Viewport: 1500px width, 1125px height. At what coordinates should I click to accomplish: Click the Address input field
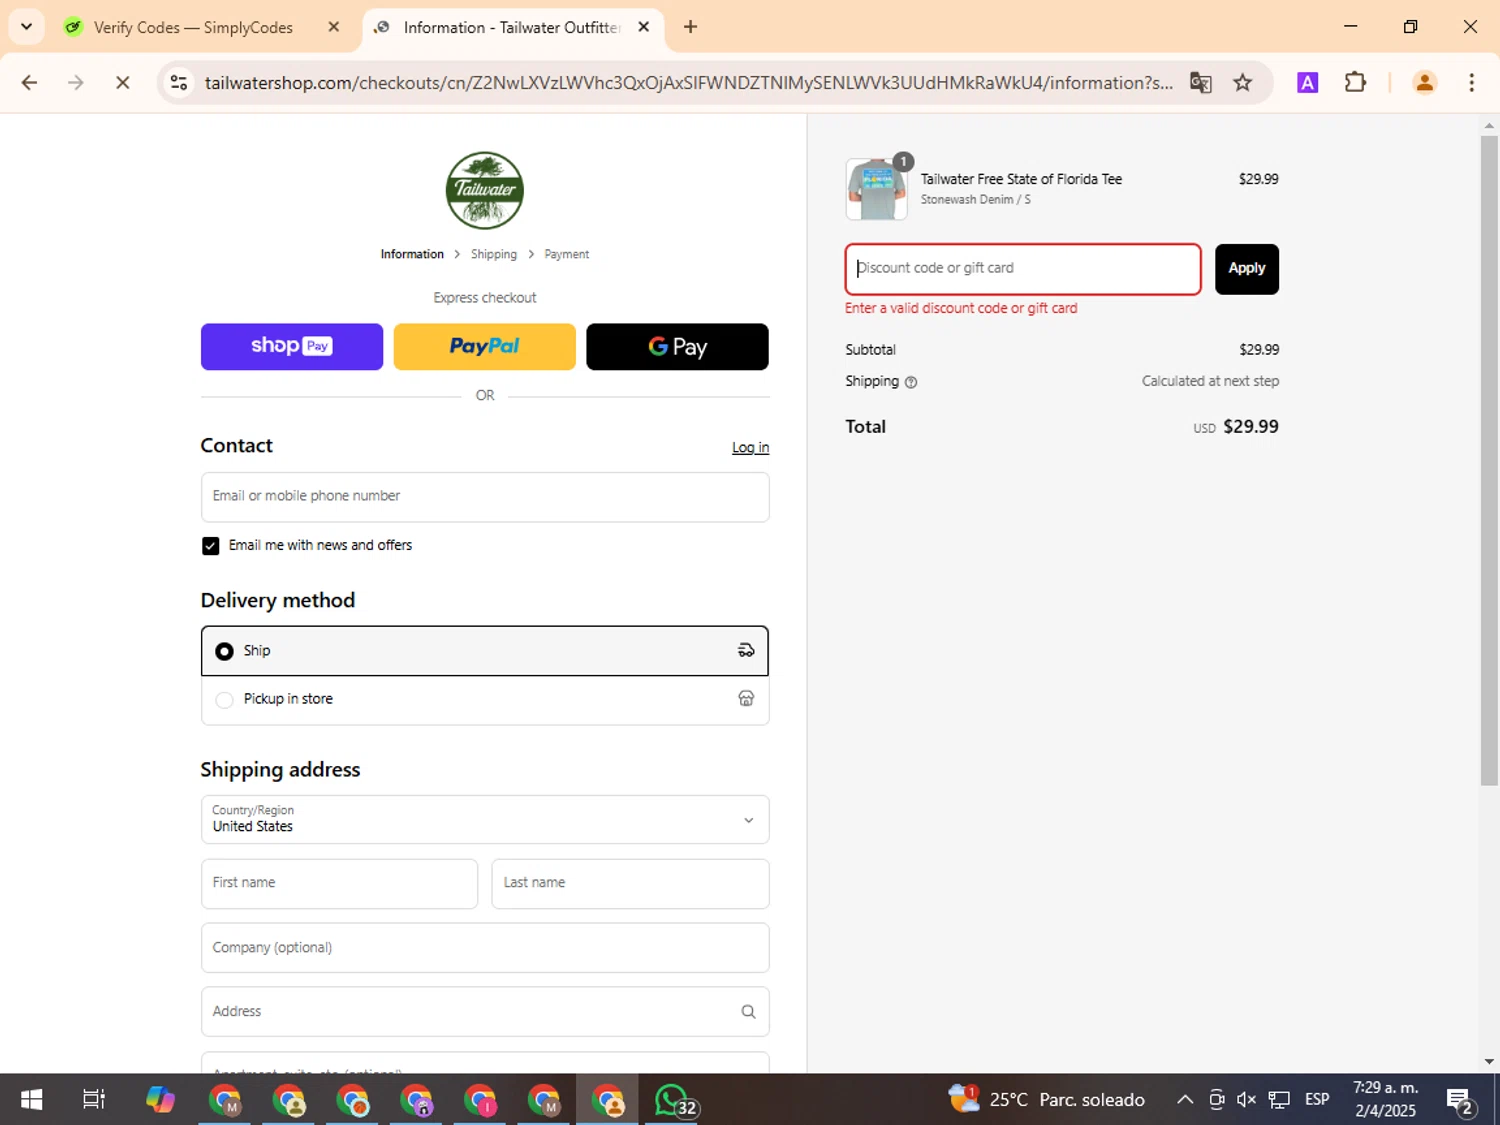[x=485, y=1011]
